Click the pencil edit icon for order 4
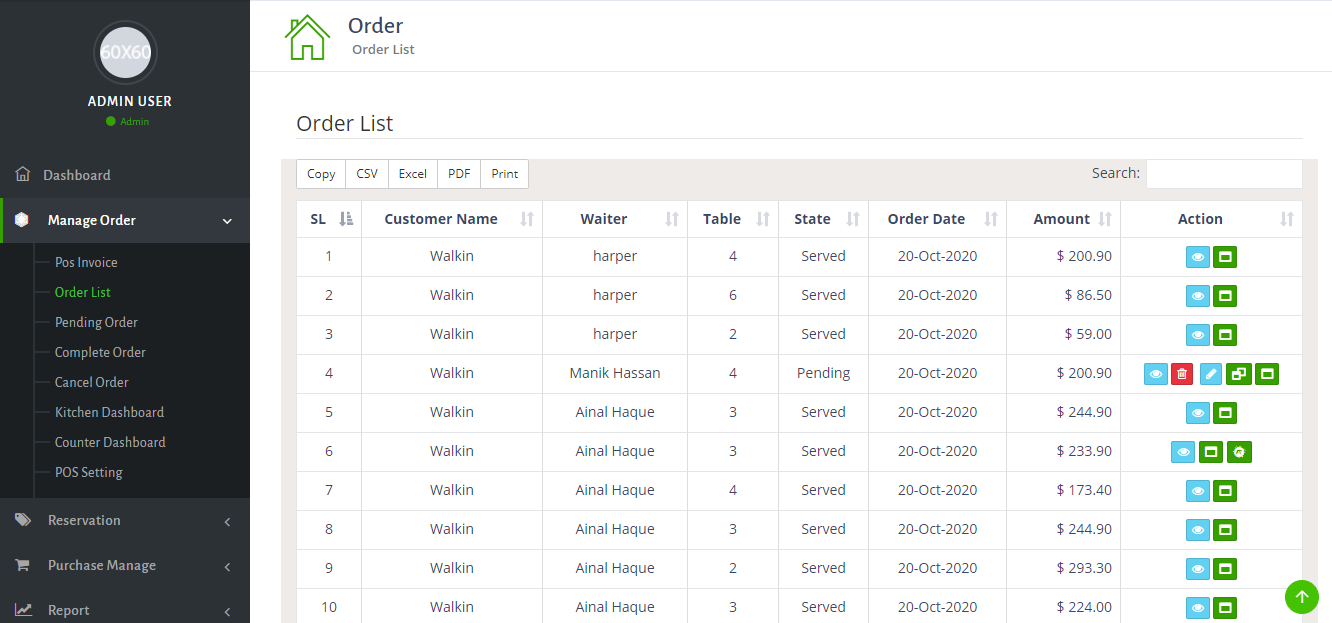 [1210, 374]
